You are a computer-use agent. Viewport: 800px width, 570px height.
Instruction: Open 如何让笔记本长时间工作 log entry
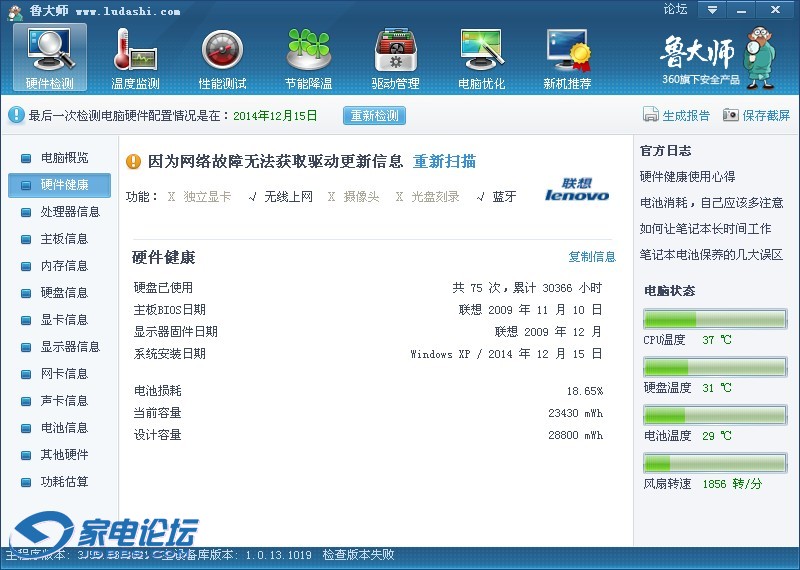(706, 229)
